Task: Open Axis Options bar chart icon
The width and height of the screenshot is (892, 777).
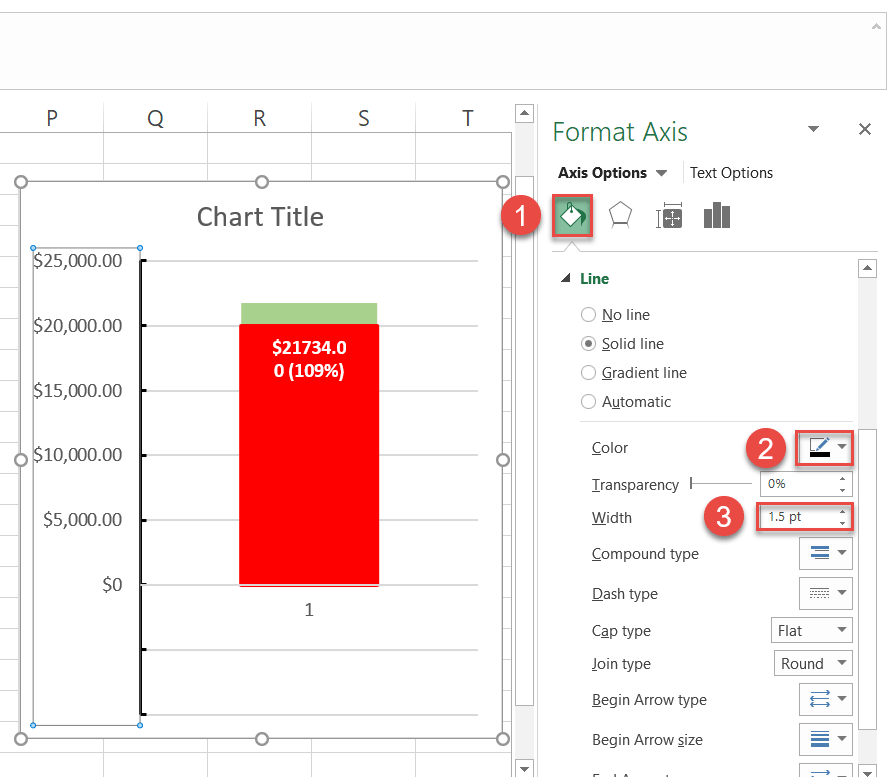Action: pyautogui.click(x=717, y=216)
